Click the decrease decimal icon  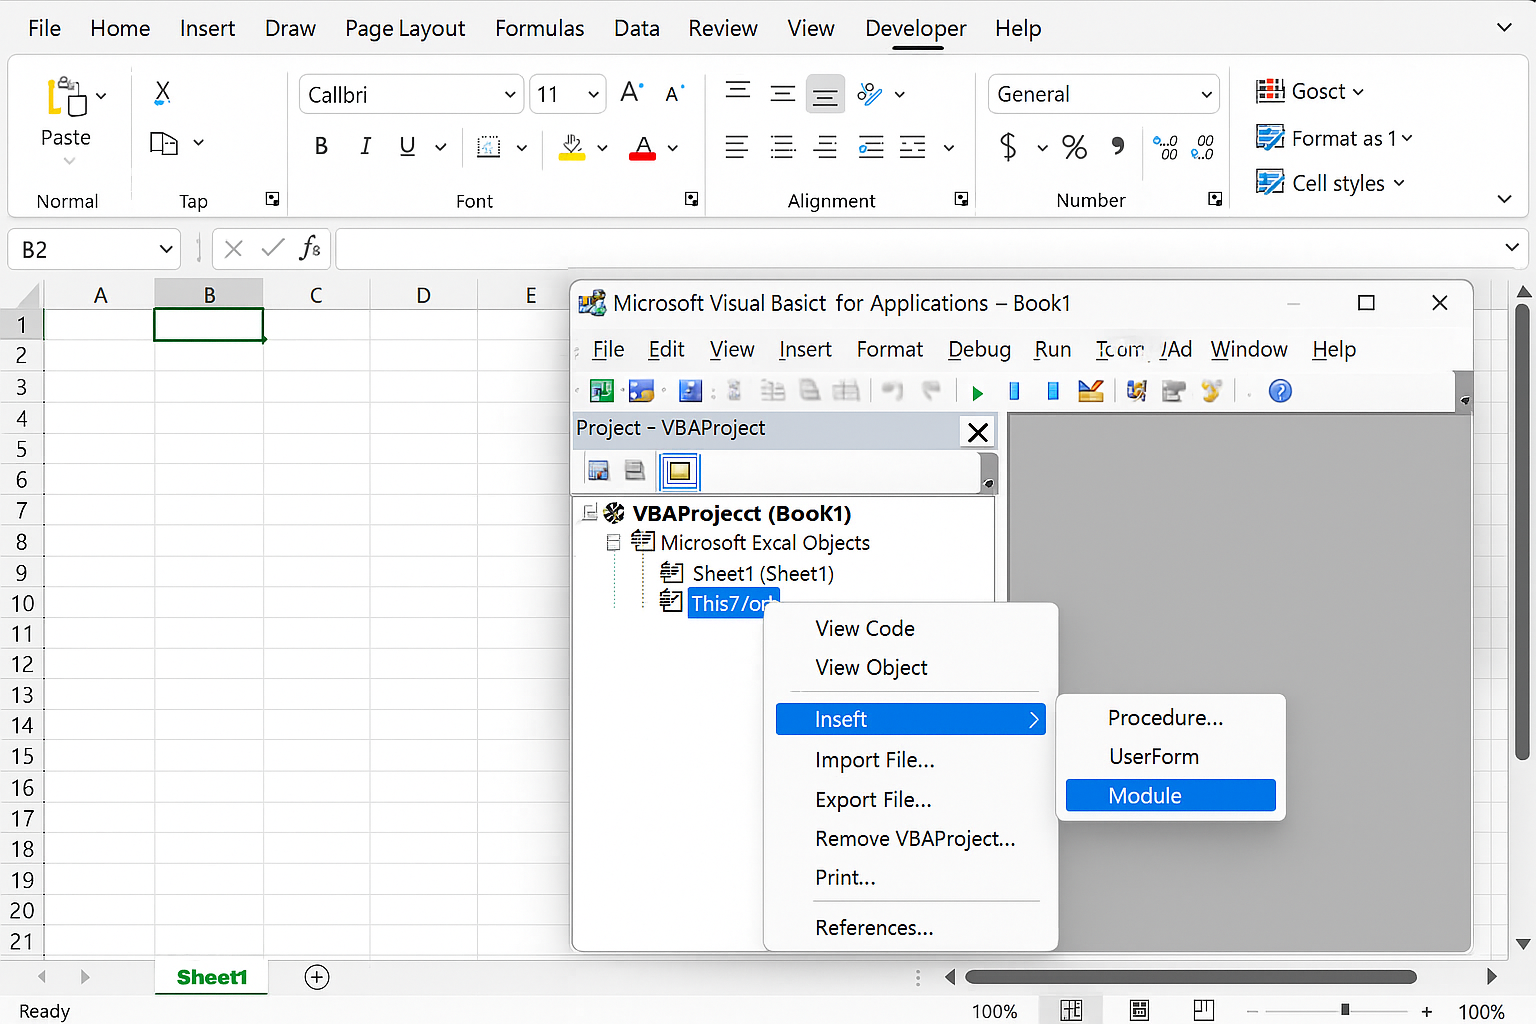click(1203, 148)
